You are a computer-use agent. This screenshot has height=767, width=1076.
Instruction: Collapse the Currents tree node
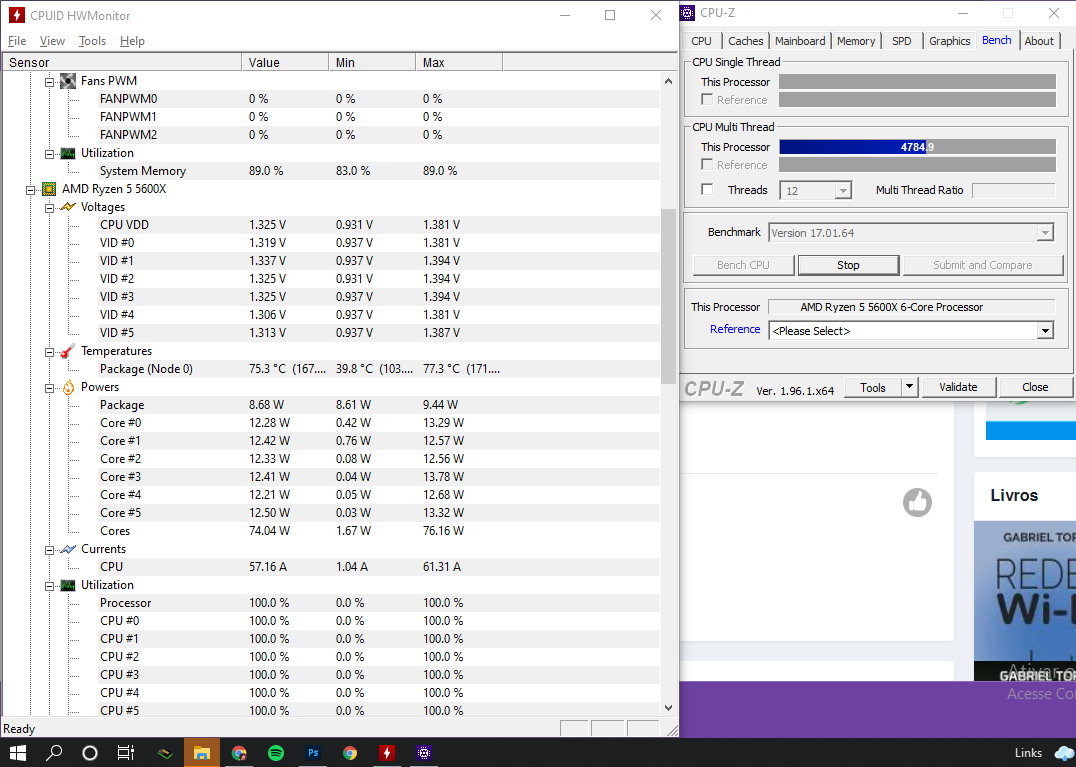pos(49,550)
